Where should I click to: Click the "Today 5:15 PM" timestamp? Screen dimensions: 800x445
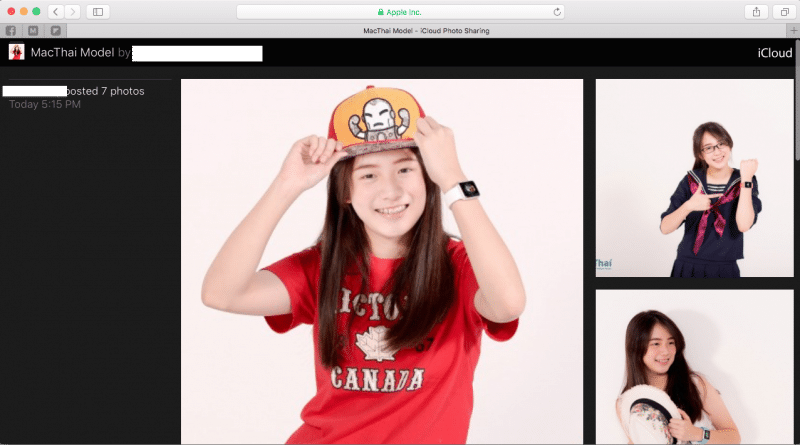point(45,105)
